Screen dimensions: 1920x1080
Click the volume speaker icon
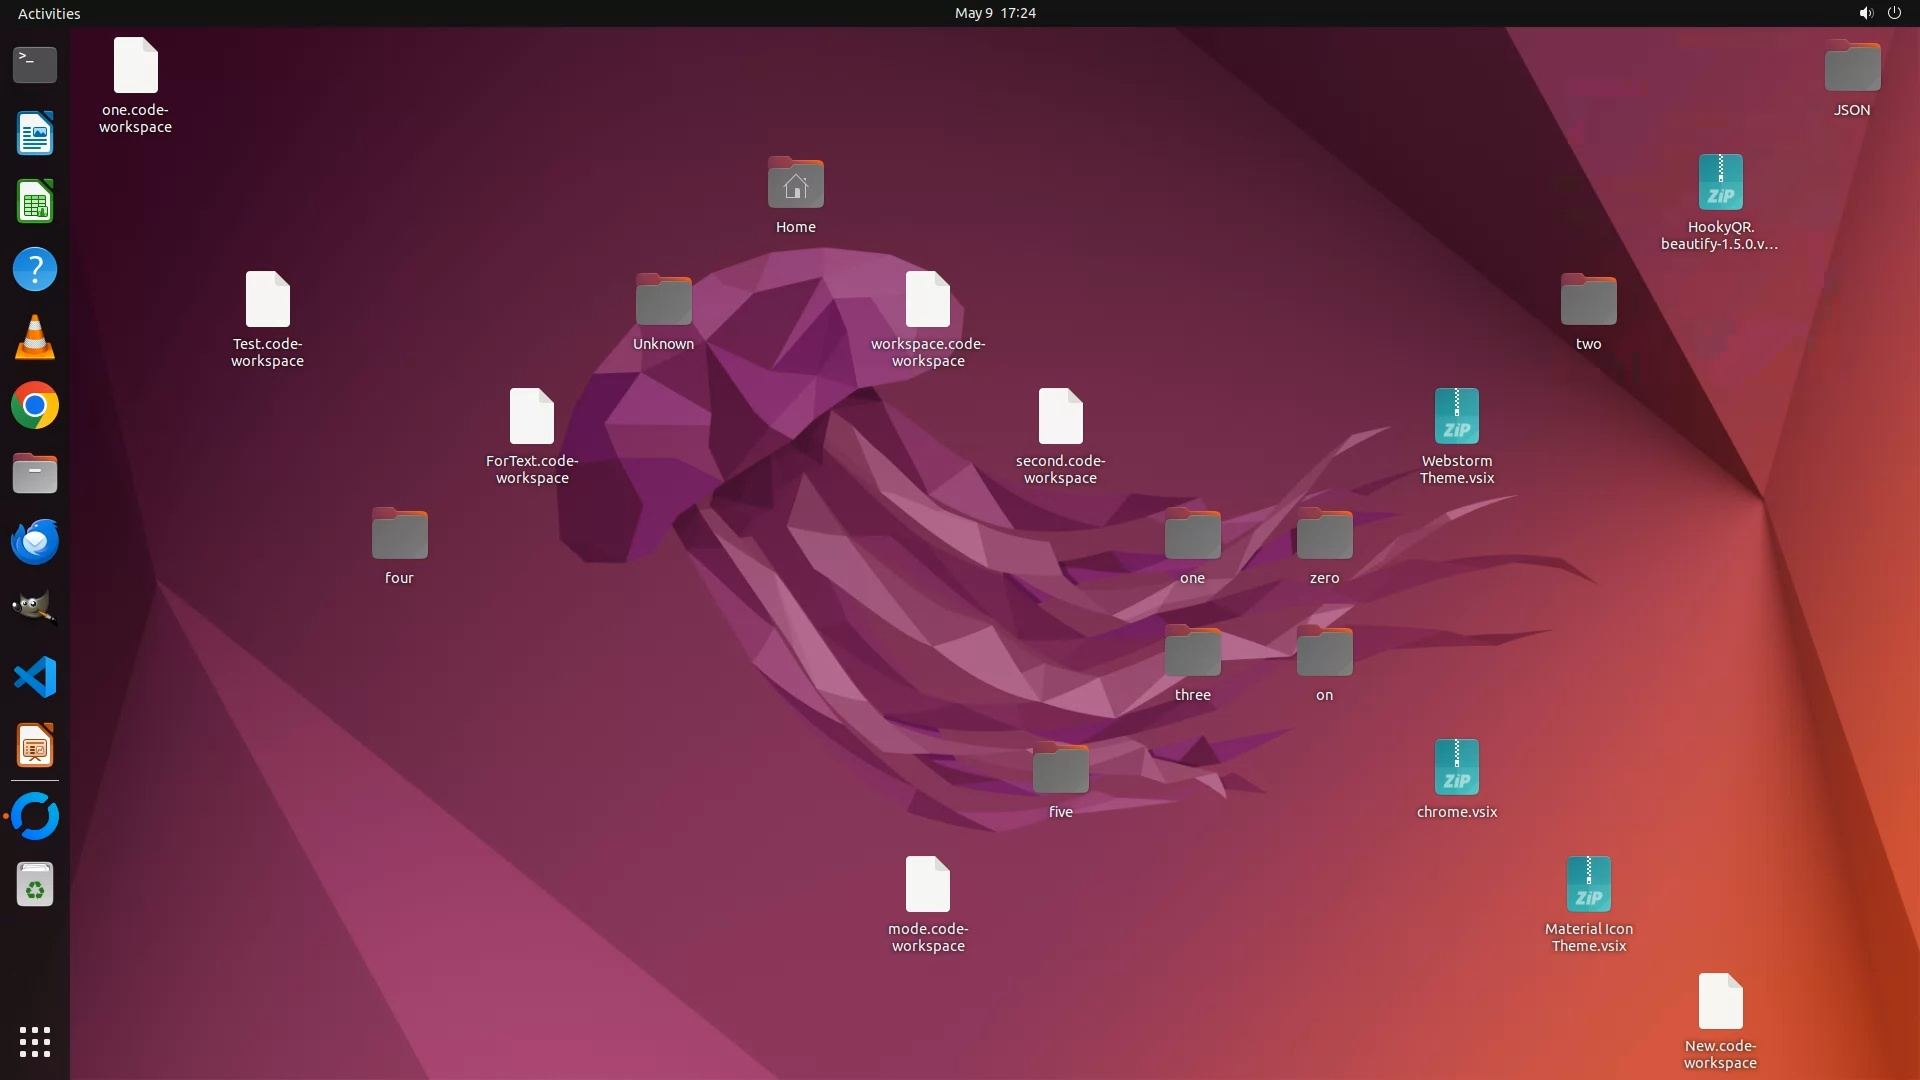click(1865, 13)
